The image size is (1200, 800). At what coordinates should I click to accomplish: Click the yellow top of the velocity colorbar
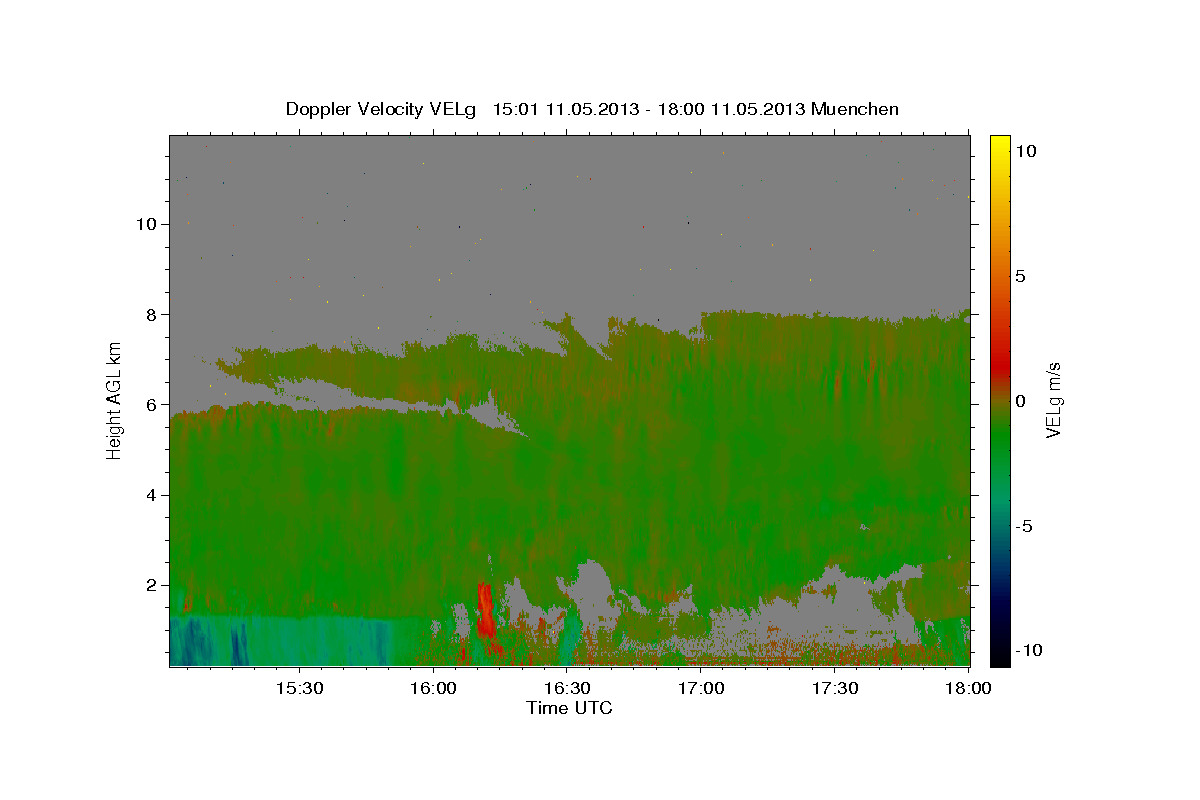(999, 145)
